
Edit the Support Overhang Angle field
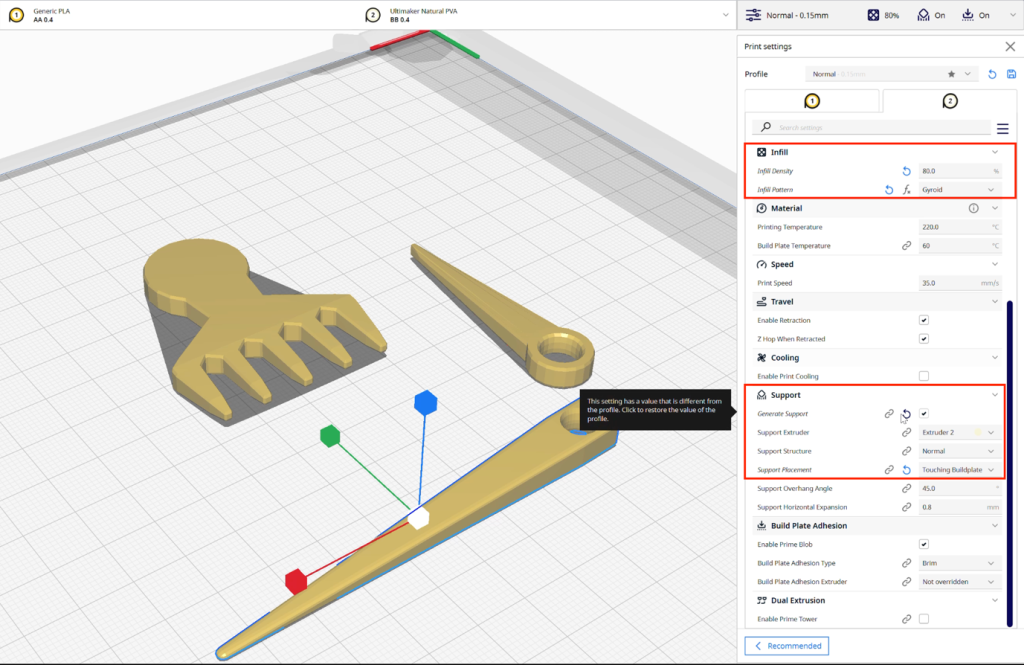click(x=959, y=488)
